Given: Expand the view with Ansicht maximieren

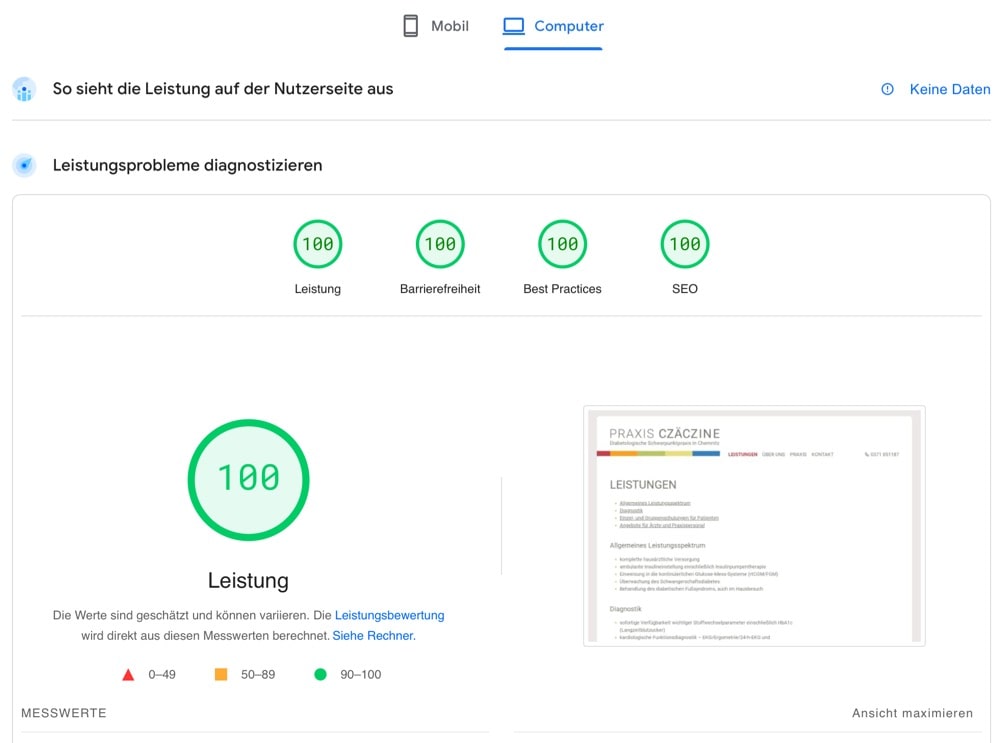Looking at the screenshot, I should [912, 713].
